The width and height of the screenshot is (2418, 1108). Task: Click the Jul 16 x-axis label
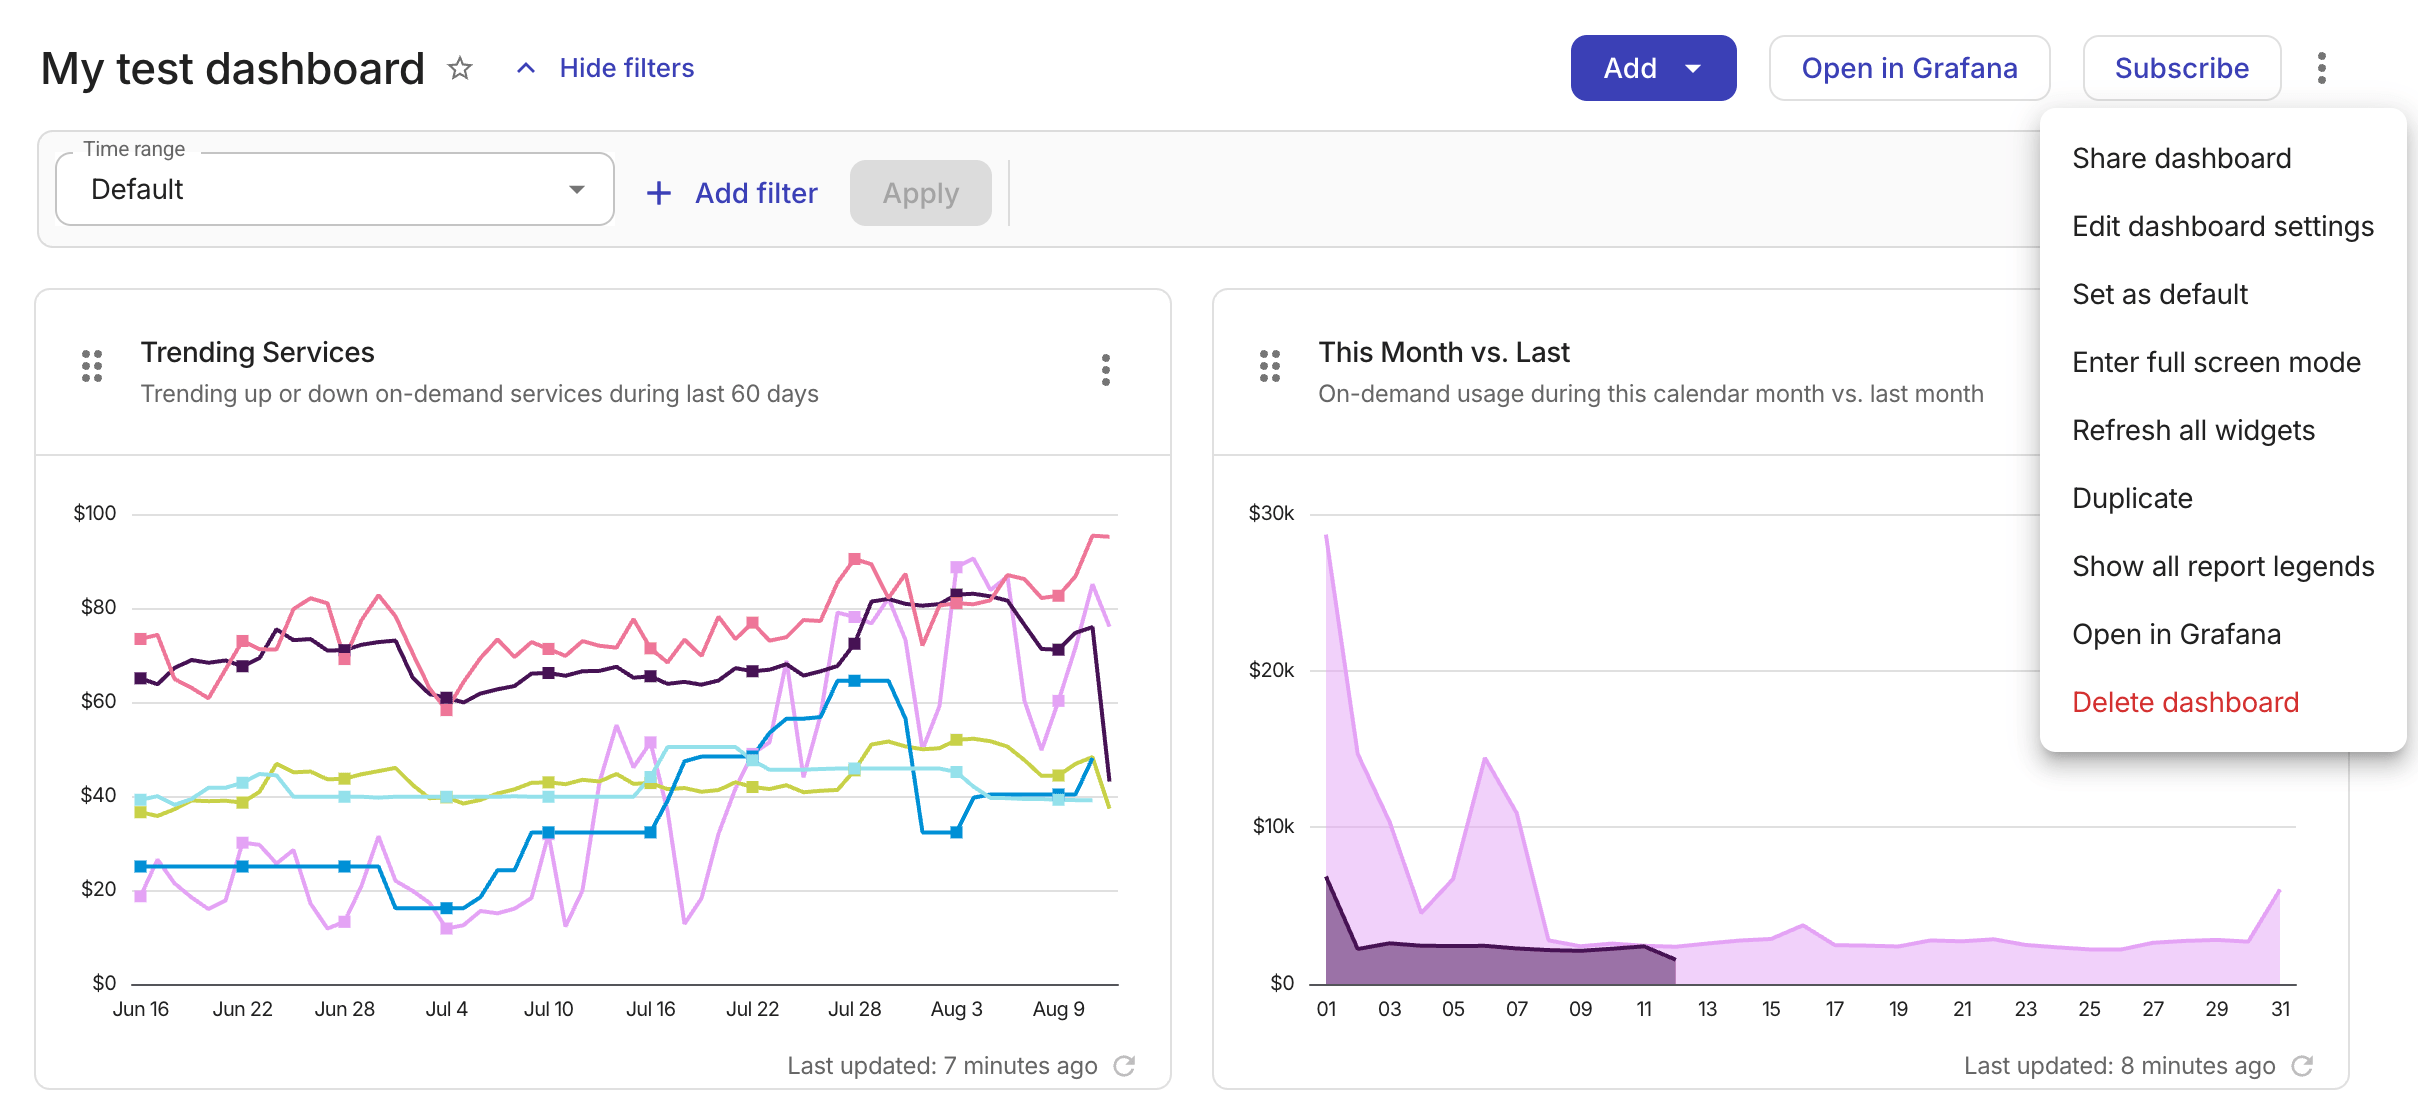[x=650, y=1009]
